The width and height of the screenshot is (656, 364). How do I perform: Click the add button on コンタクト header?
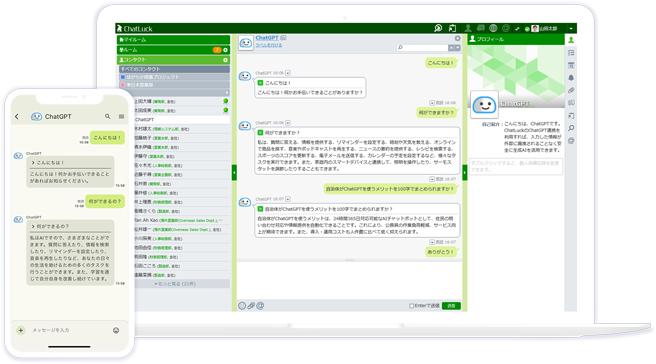tap(226, 60)
